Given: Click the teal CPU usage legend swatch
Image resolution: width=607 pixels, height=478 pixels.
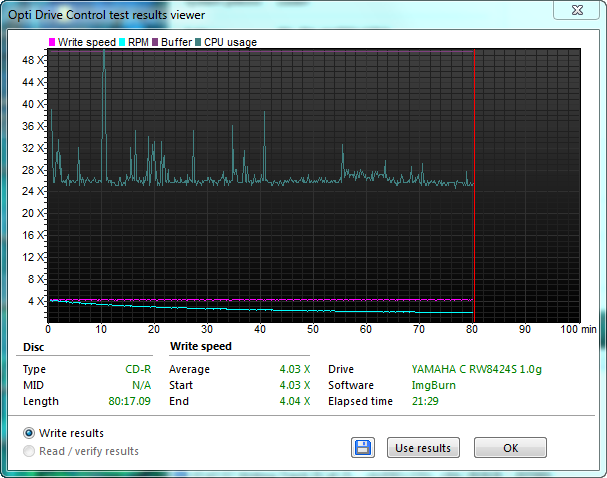Looking at the screenshot, I should click(198, 42).
